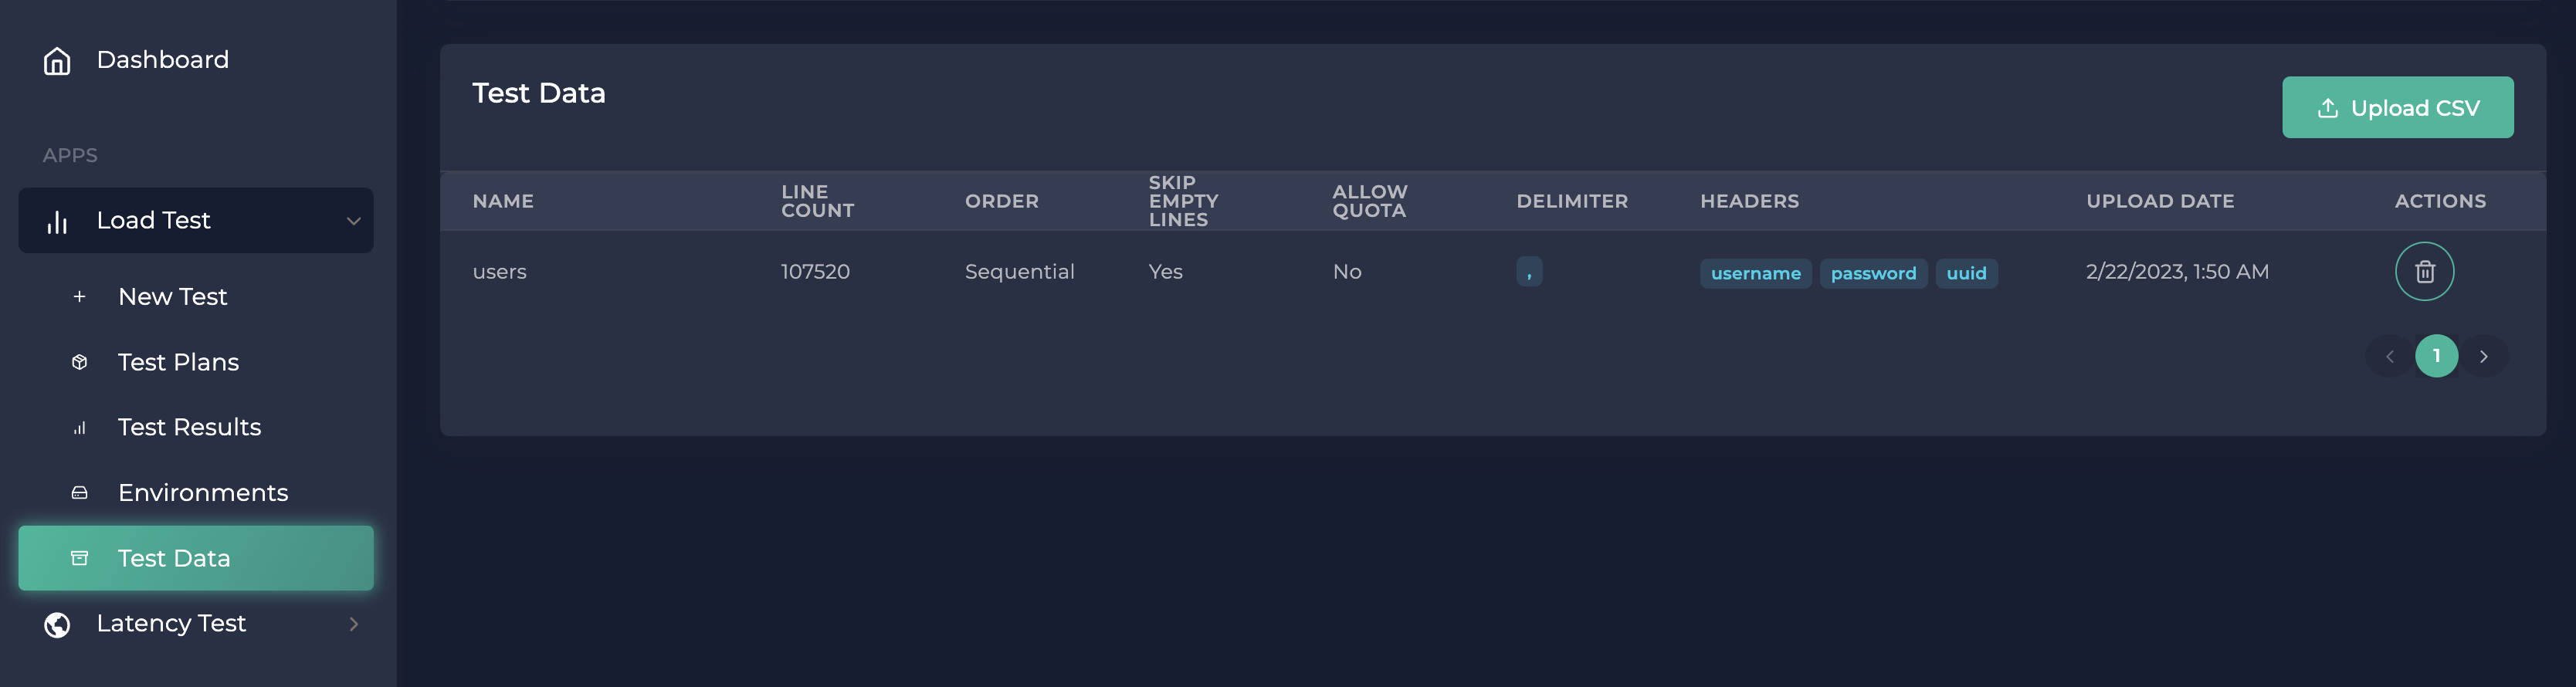Select page 1 in pagination

2436,356
